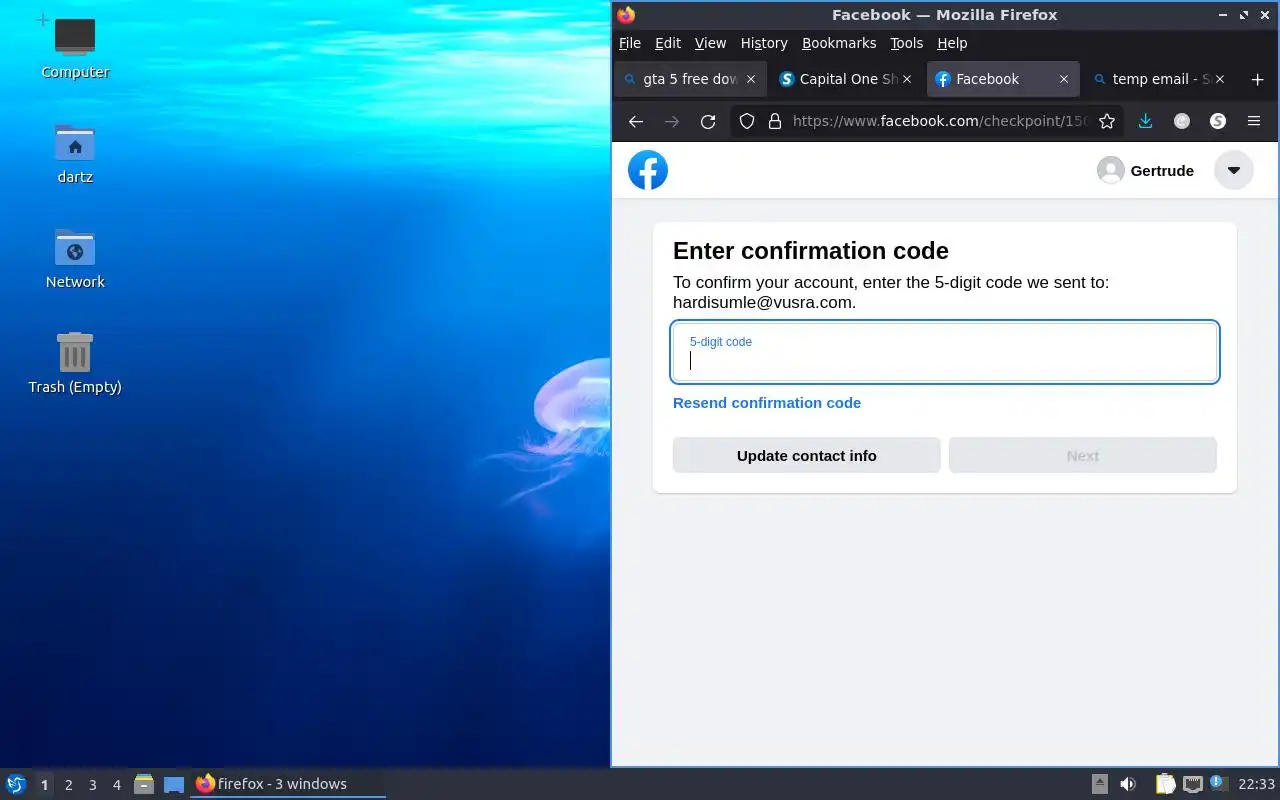Open the File menu
The height and width of the screenshot is (800, 1280).
point(629,43)
